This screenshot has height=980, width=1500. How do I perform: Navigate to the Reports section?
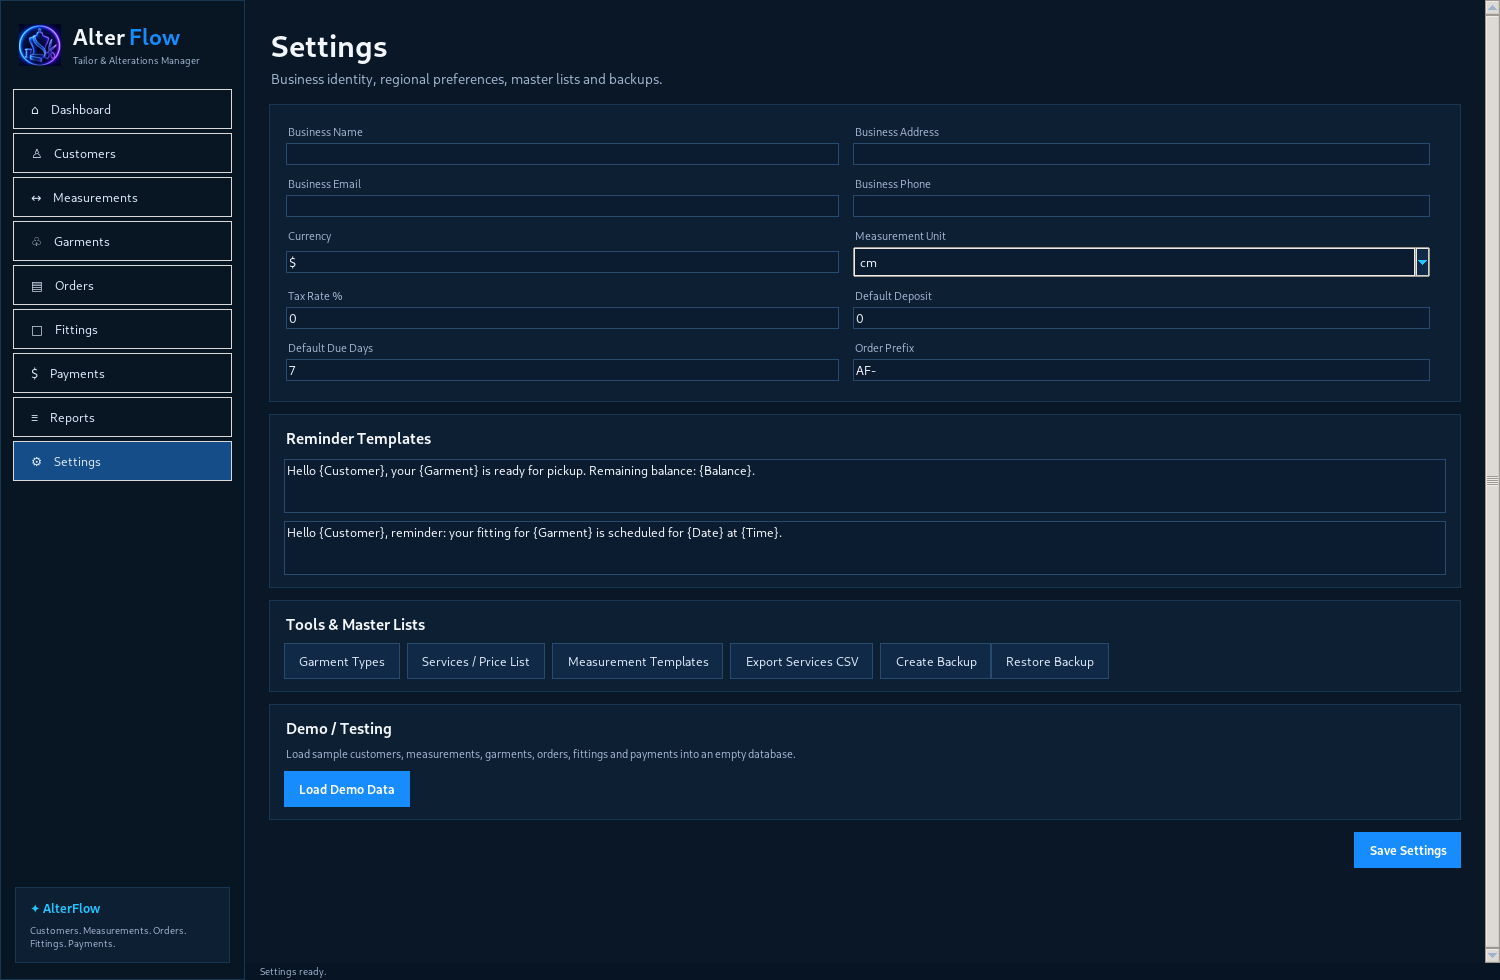click(x=122, y=417)
